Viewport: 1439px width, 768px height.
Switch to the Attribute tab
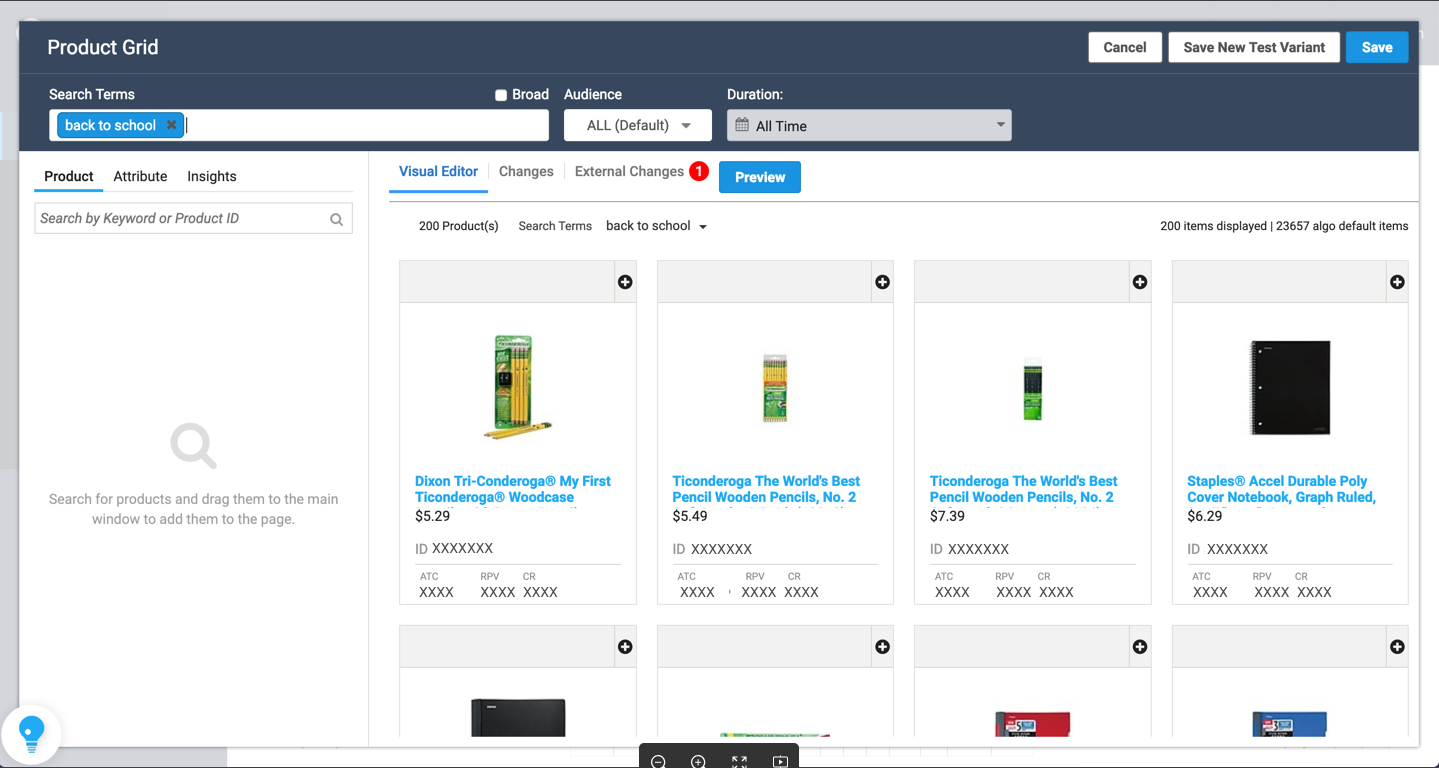pos(140,176)
